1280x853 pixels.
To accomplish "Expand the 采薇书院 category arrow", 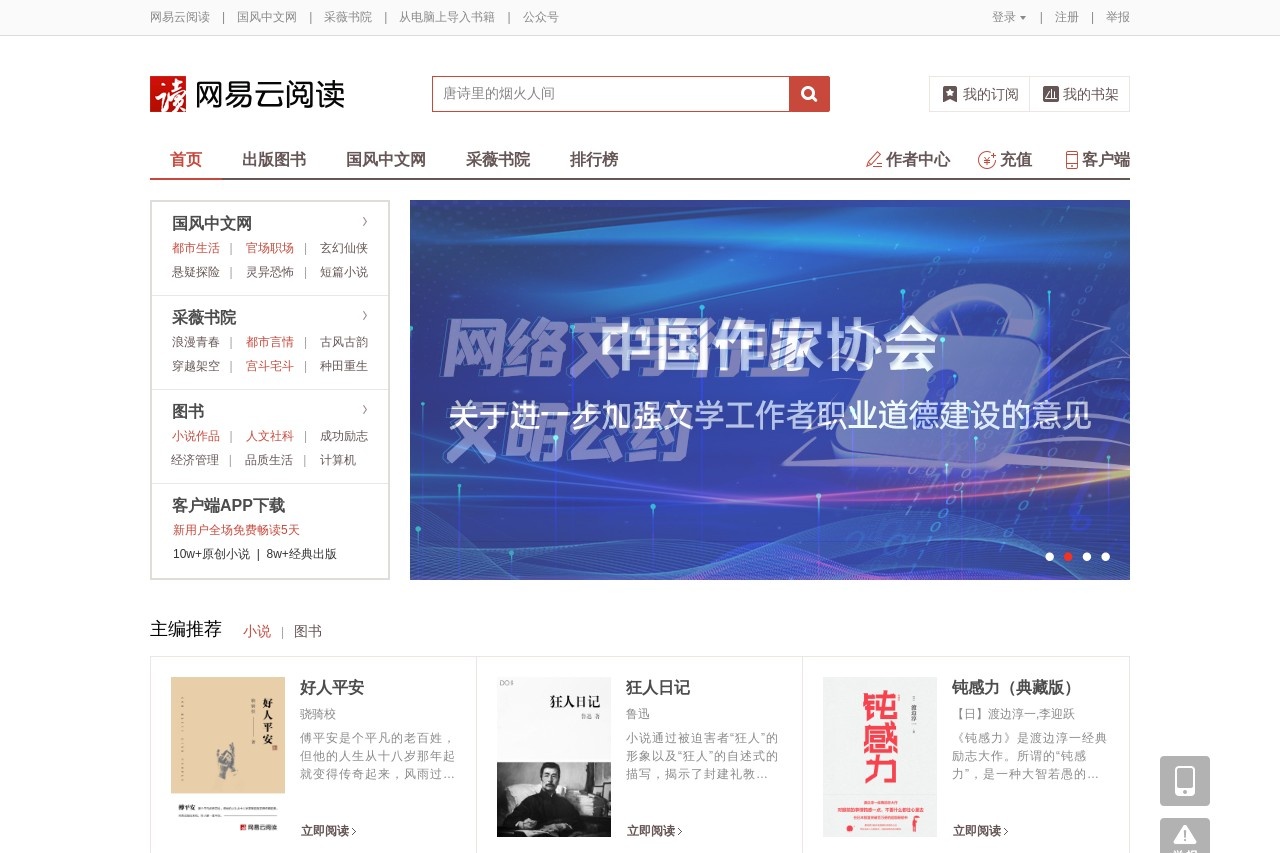I will coord(365,316).
